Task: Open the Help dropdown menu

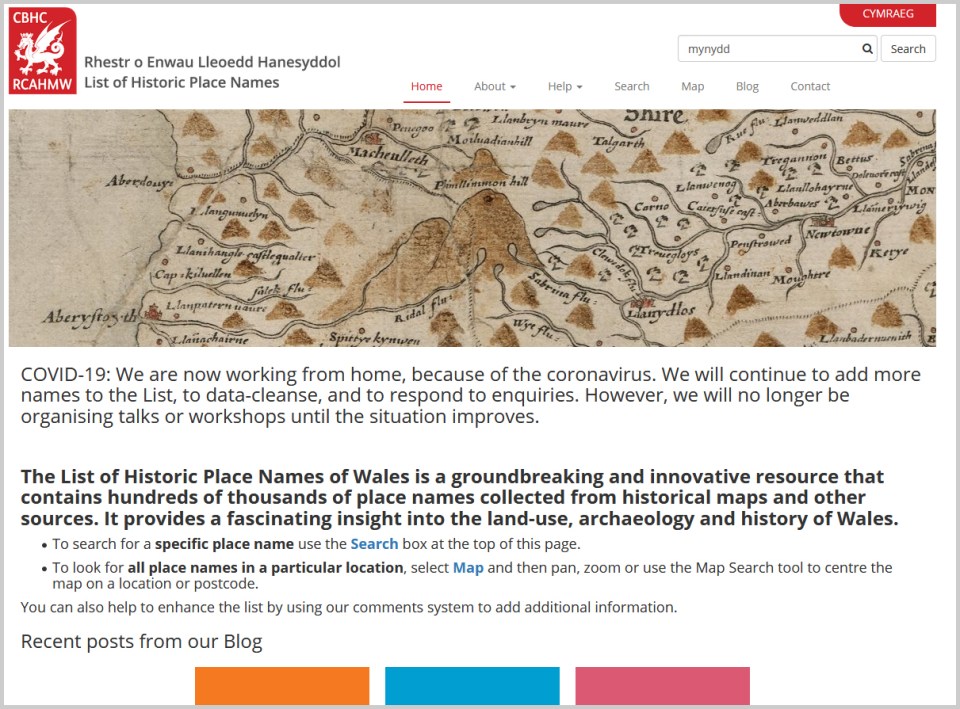Action: tap(564, 86)
